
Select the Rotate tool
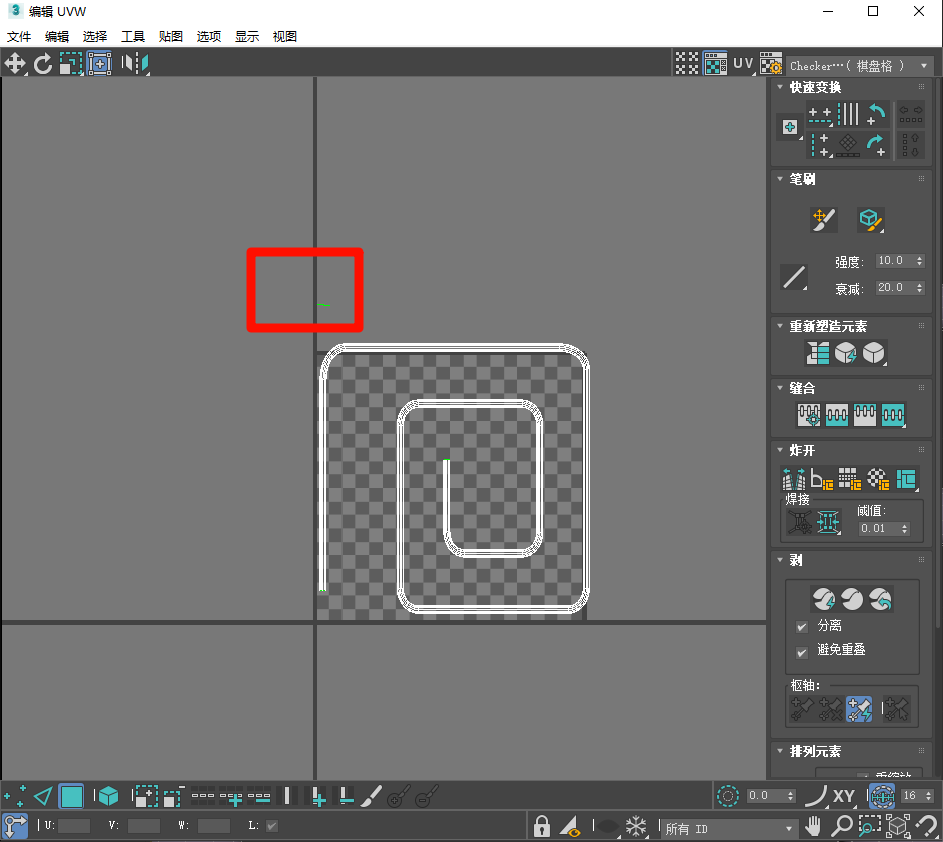[x=43, y=63]
